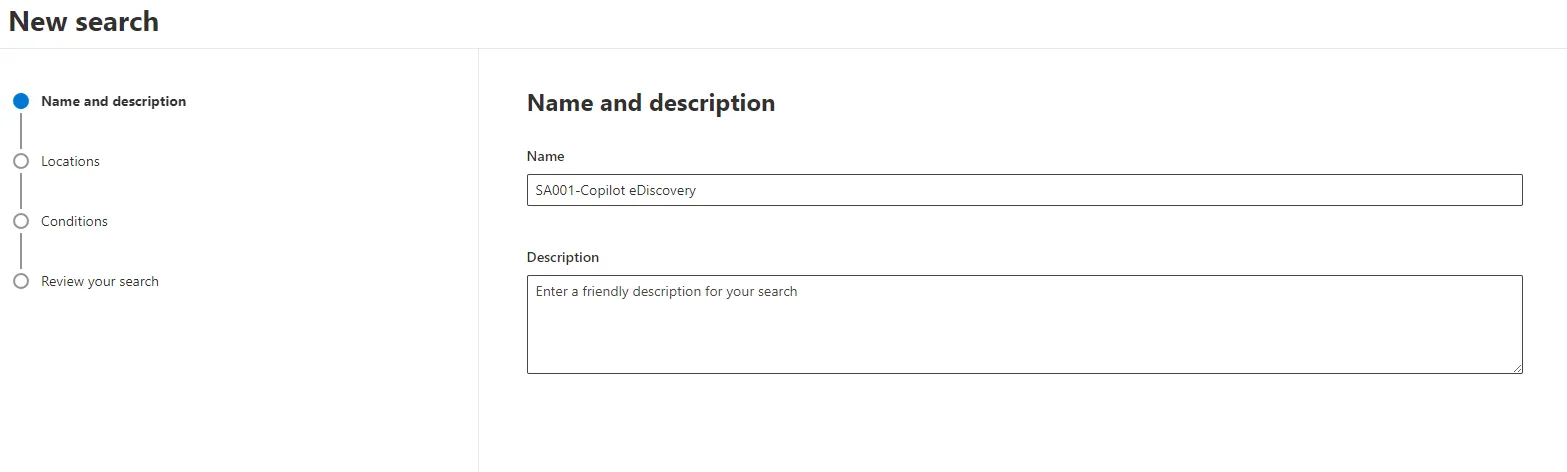Click the Name field containing SA001-Copilot eDiscovery

coord(1024,190)
